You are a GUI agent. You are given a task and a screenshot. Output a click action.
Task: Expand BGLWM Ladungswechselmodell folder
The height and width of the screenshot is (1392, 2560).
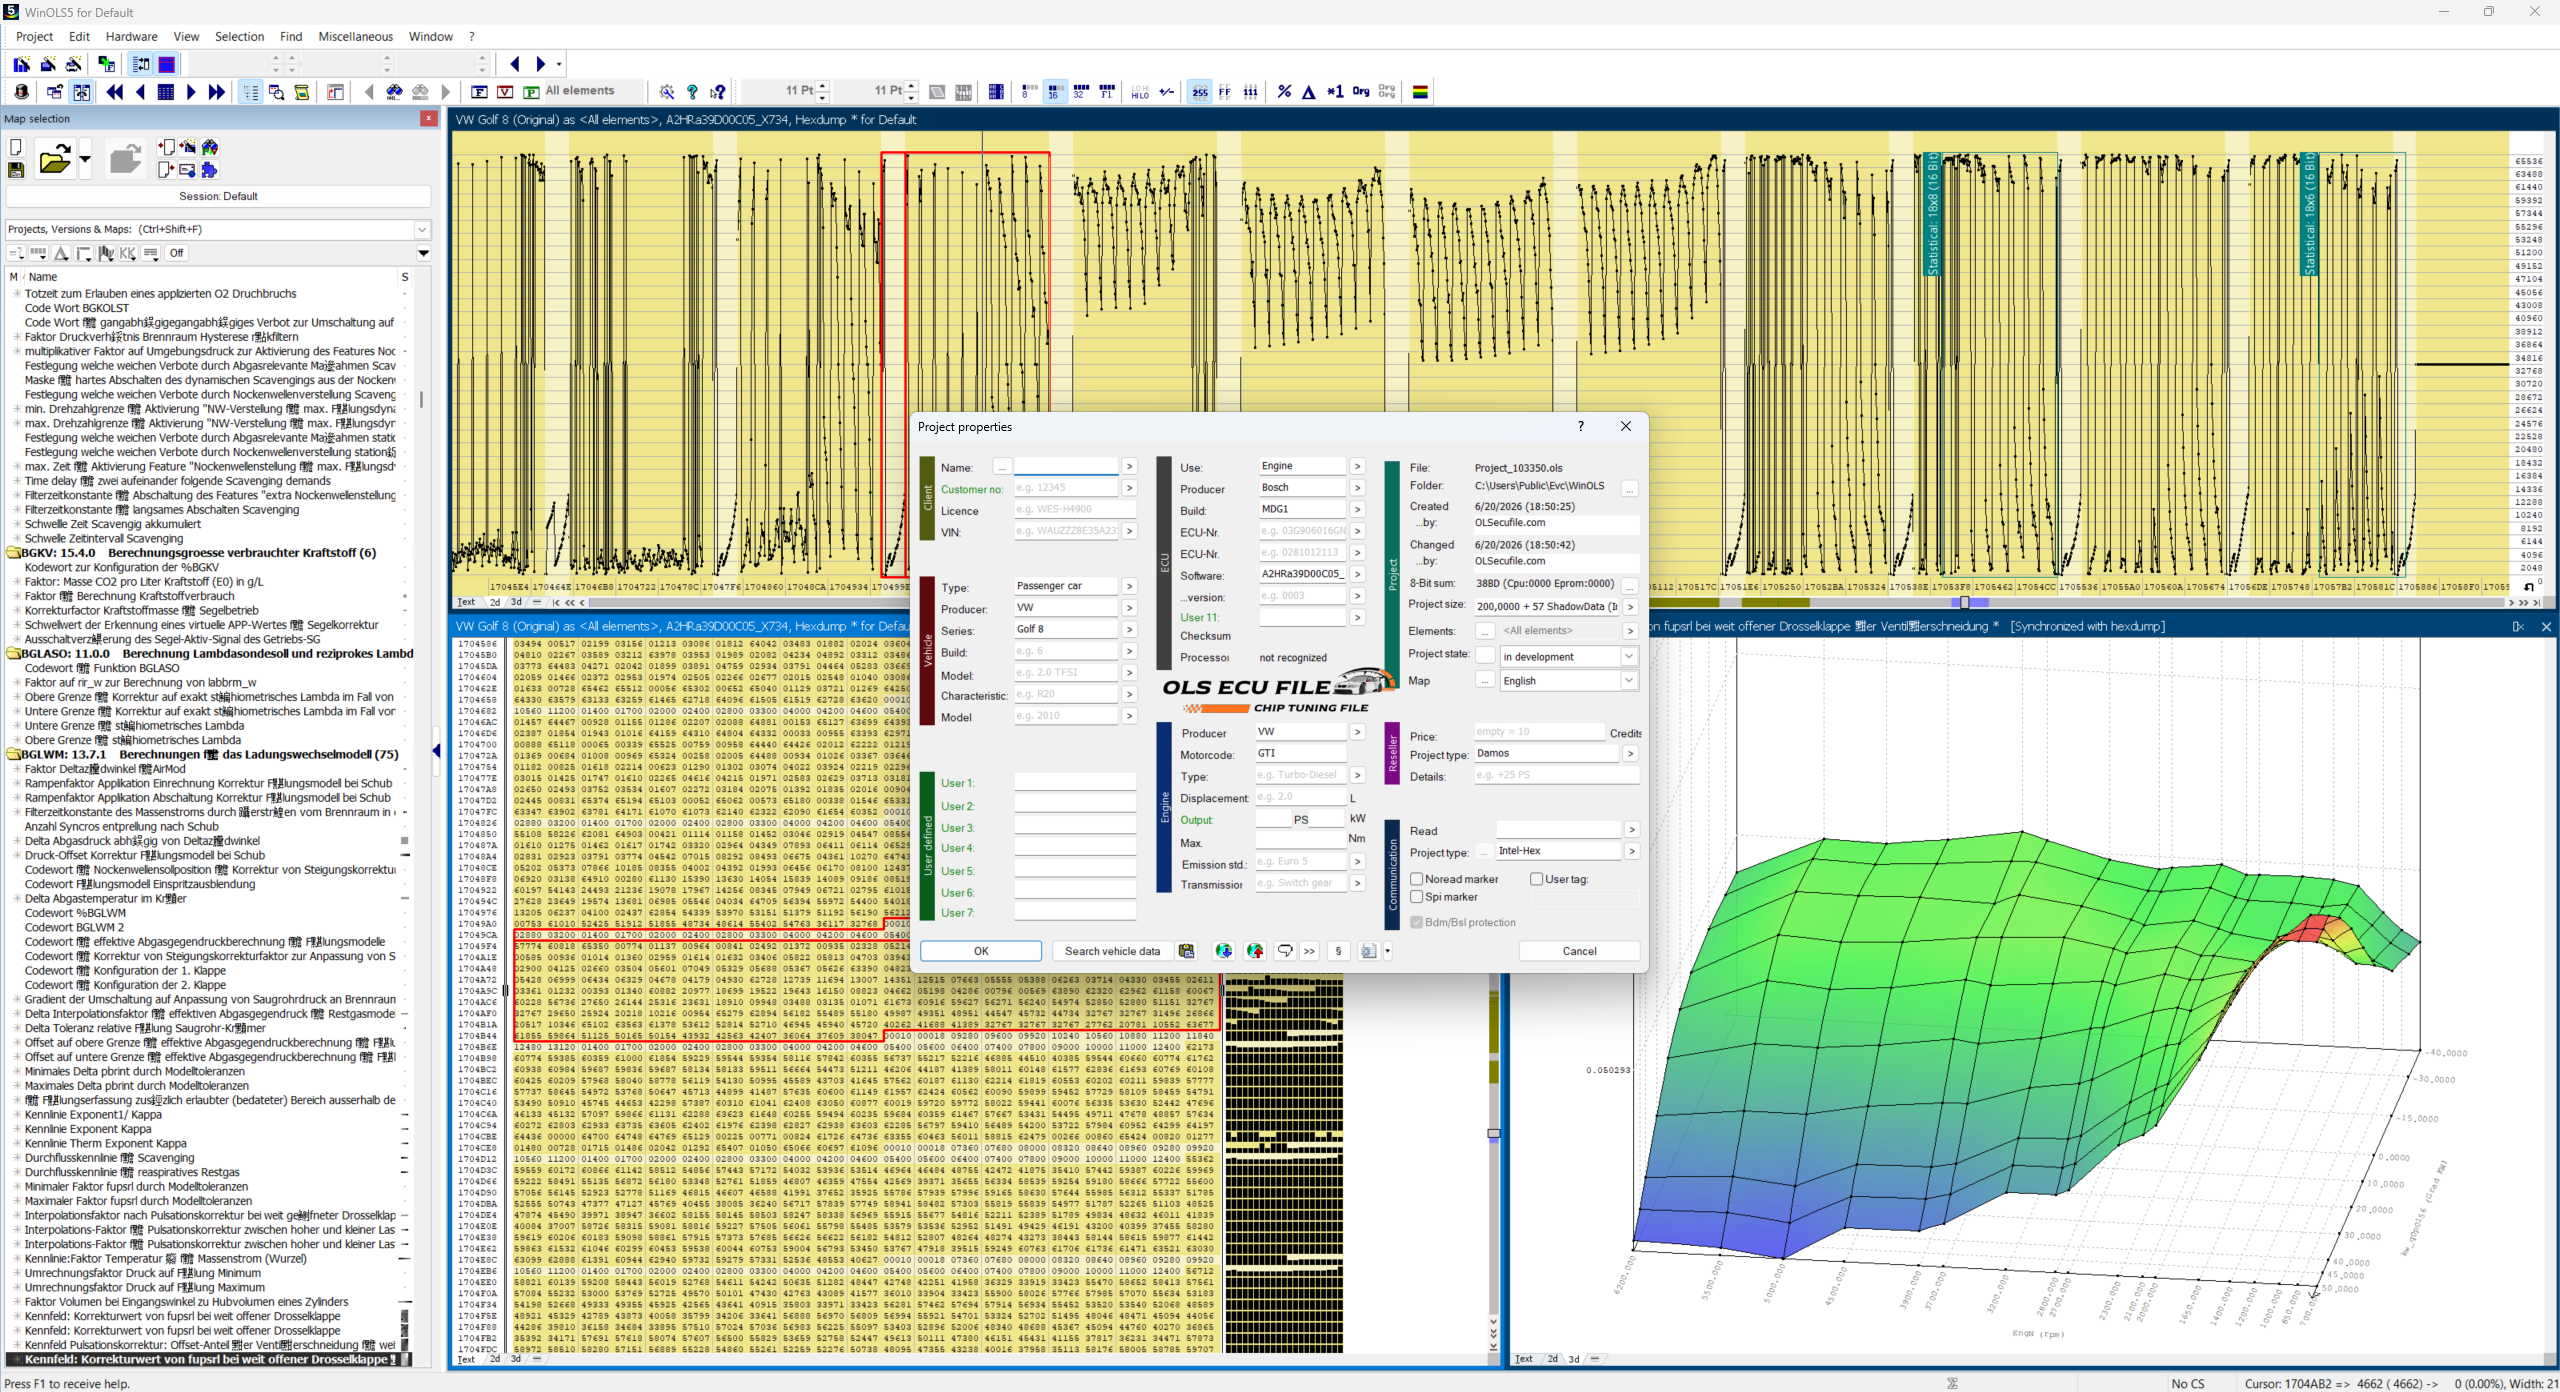[x=14, y=754]
